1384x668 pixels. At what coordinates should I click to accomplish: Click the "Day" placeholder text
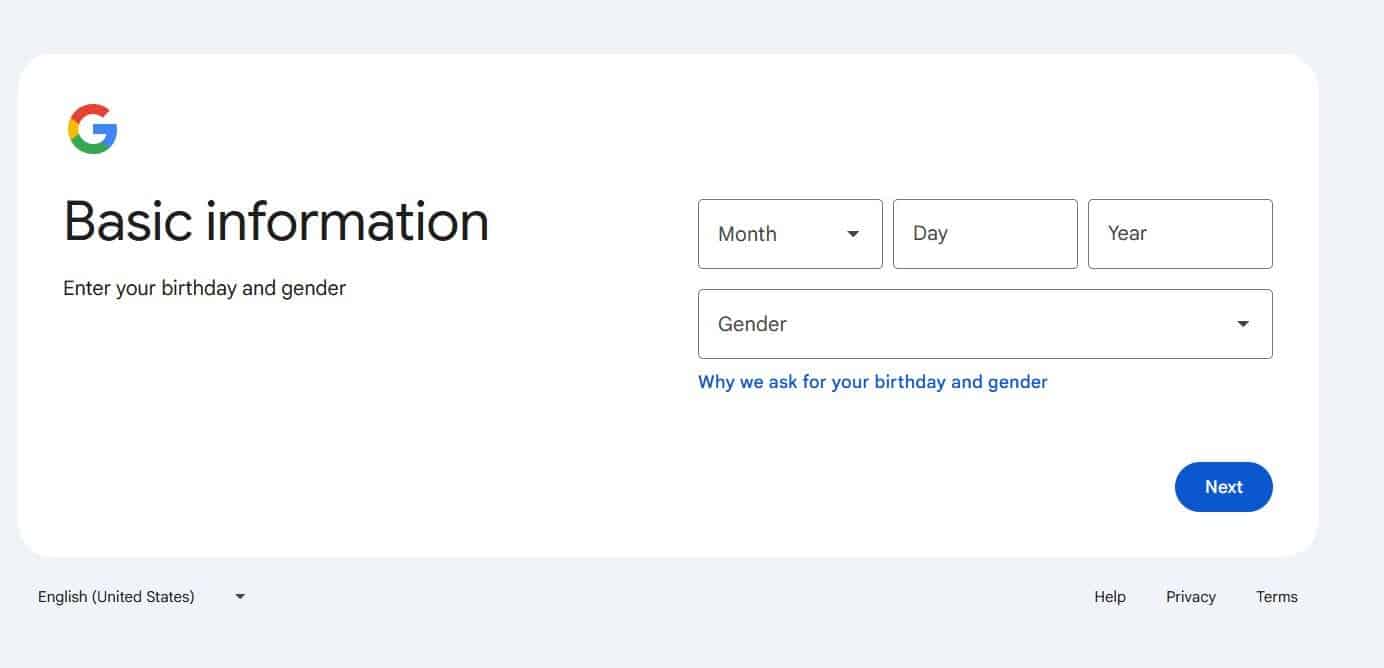coord(930,233)
